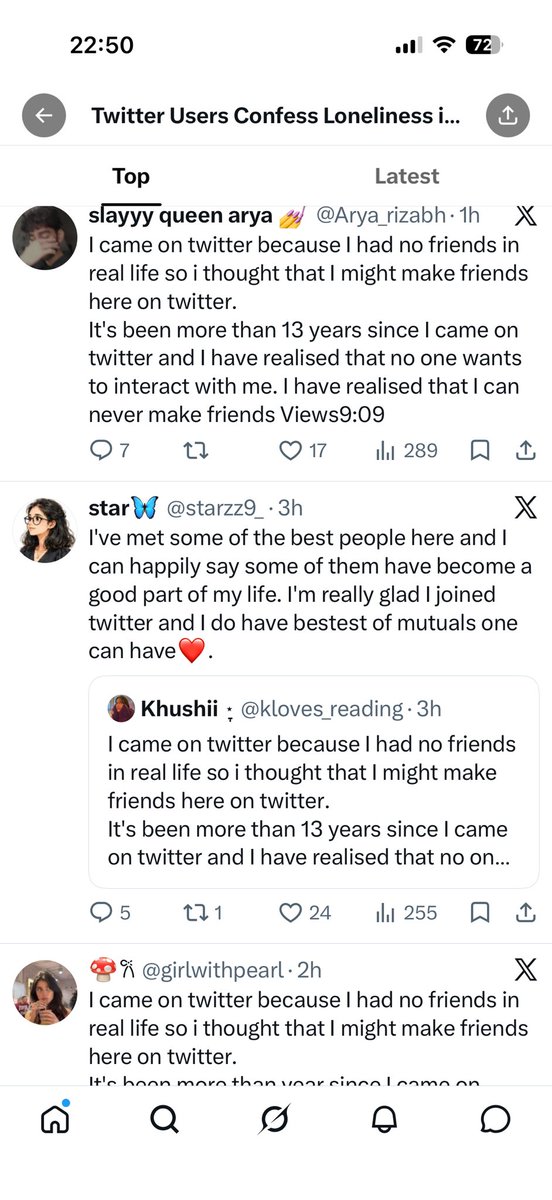
Task: Open Search from bottom navigation
Action: click(165, 1119)
